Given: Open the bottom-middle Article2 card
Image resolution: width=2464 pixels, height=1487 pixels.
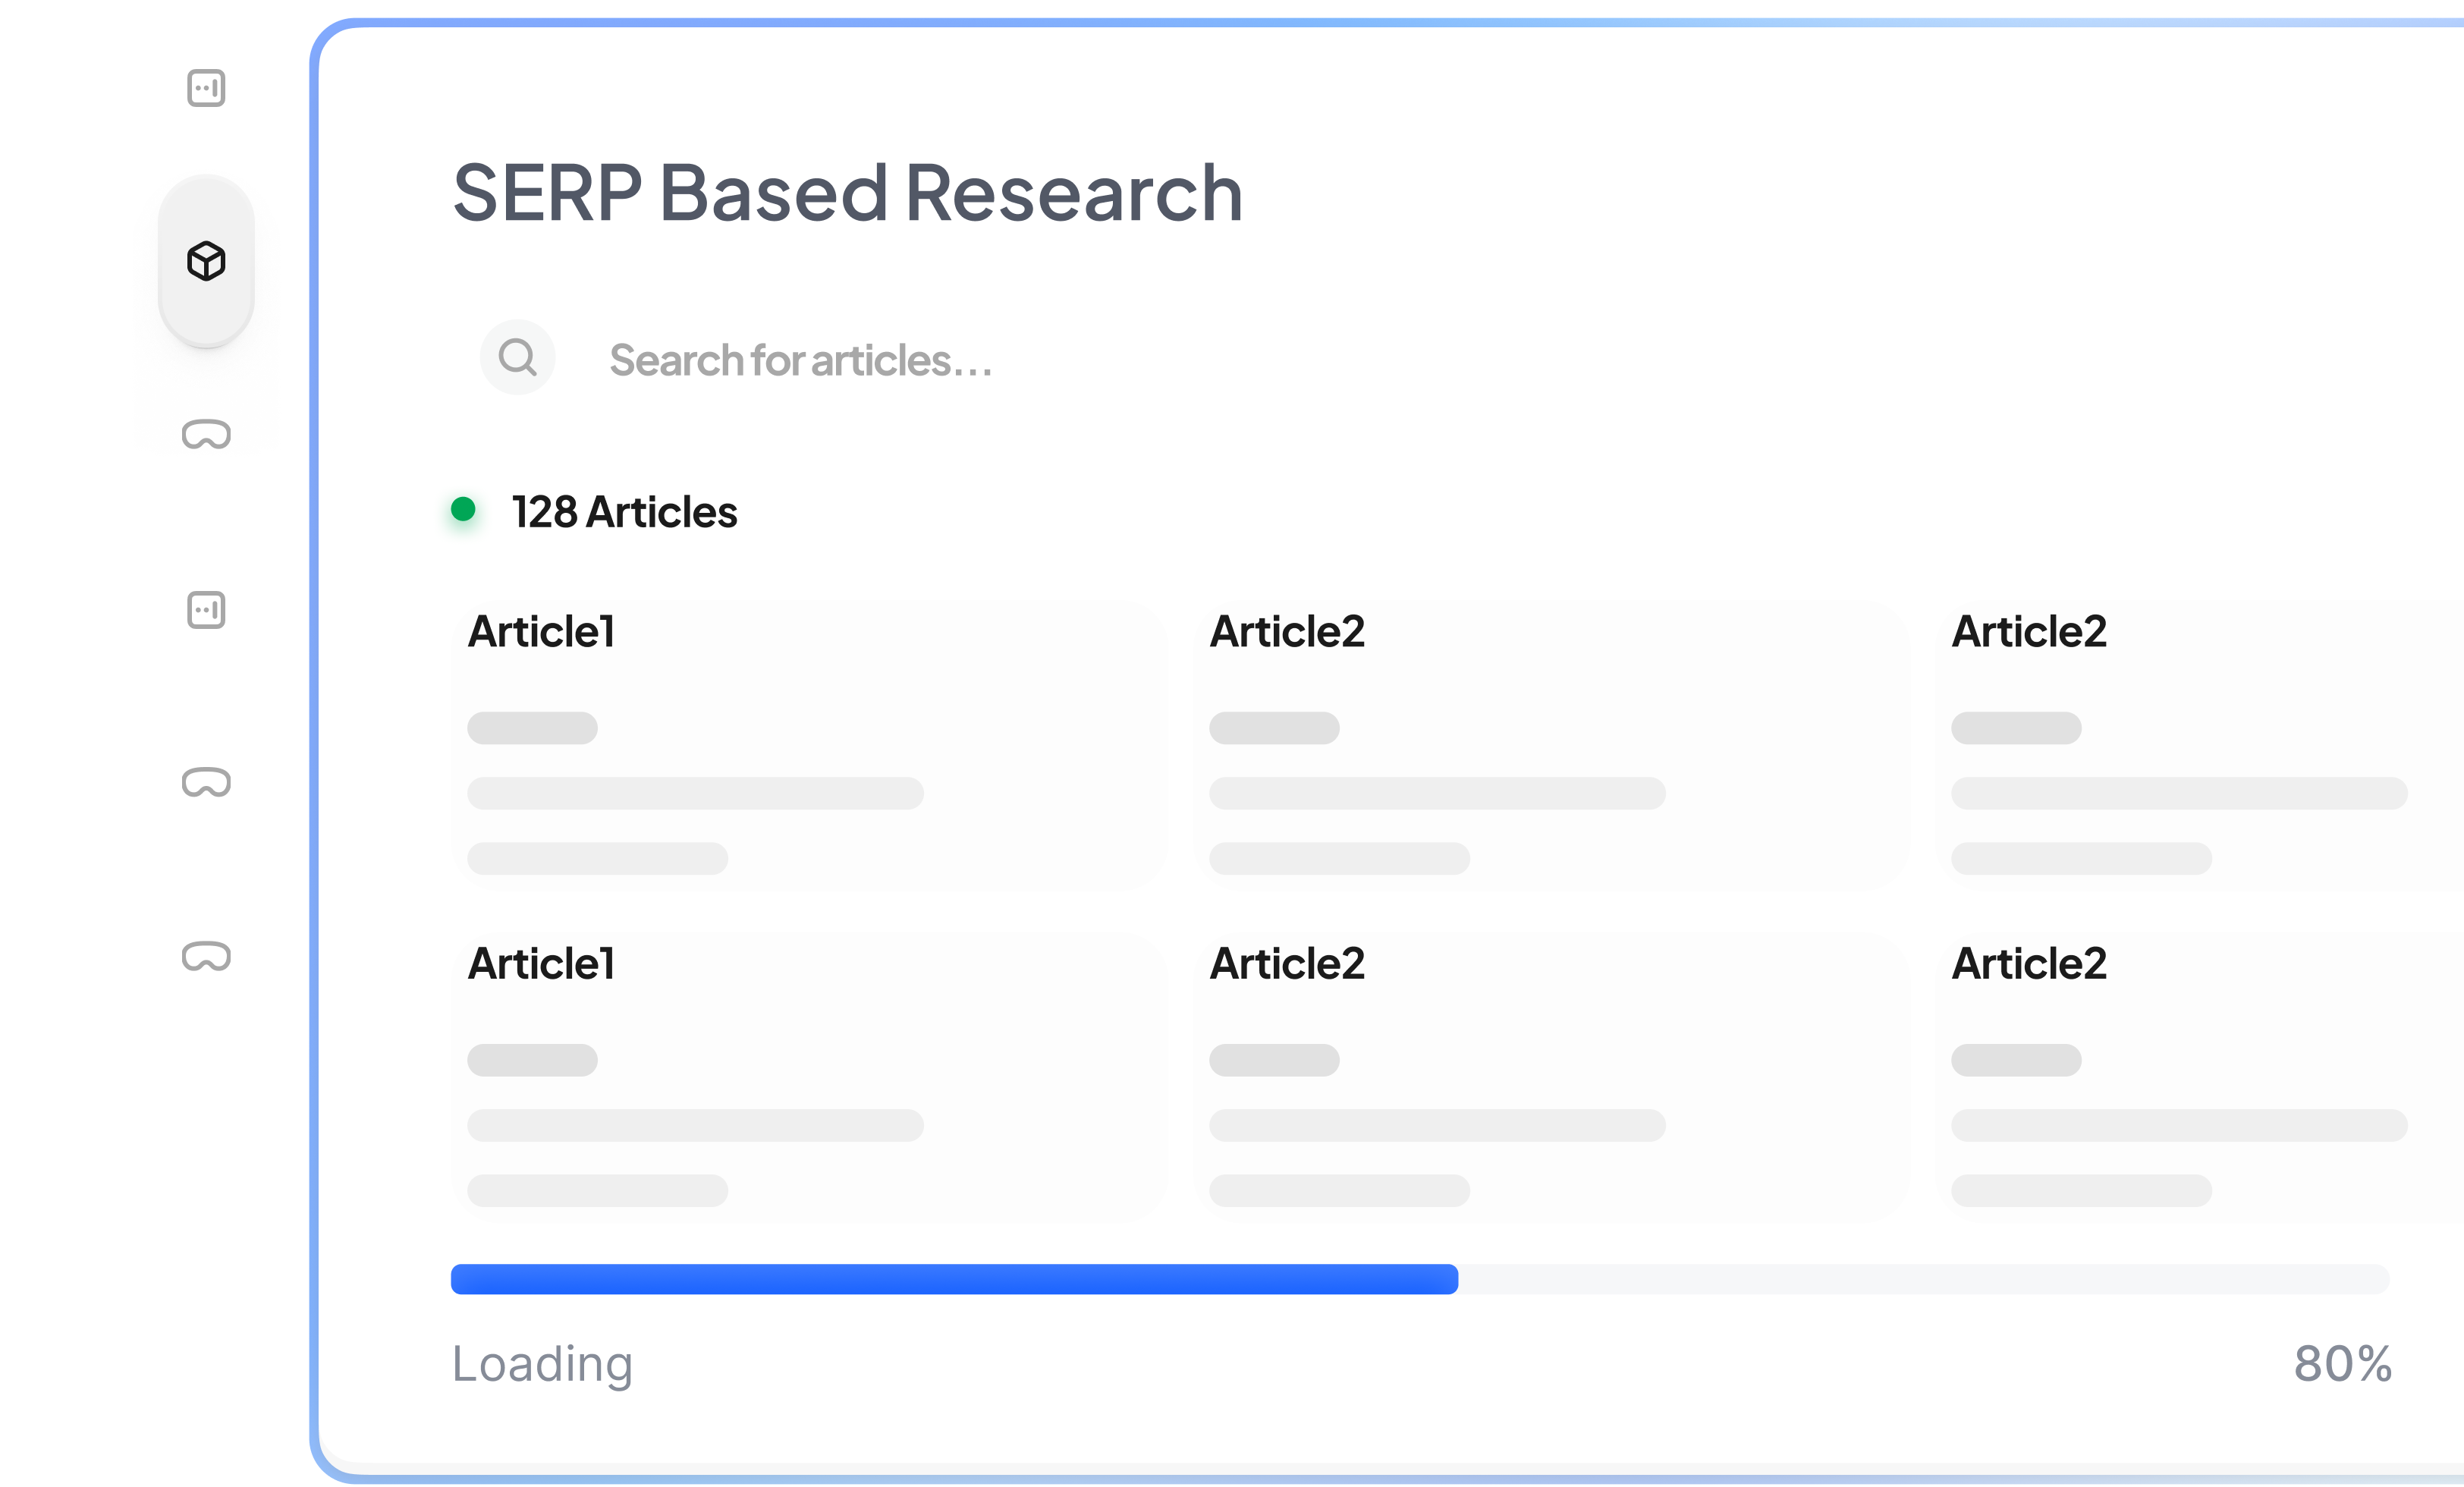Looking at the screenshot, I should click(x=1550, y=1077).
